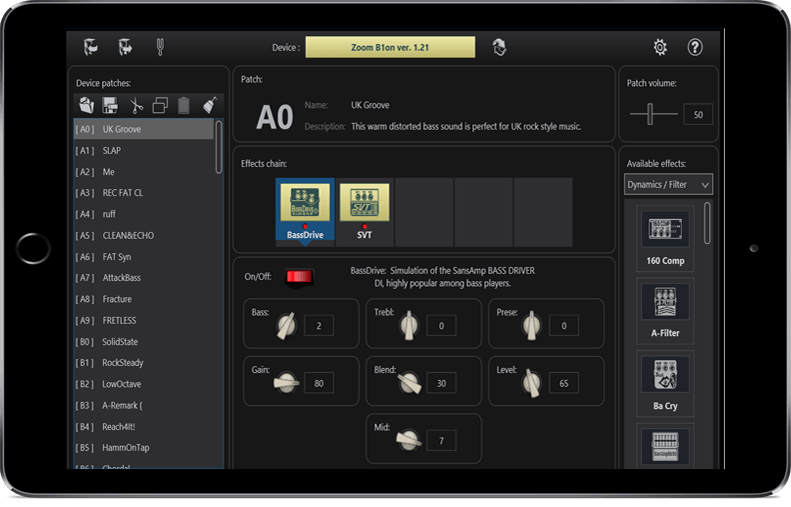Click the save patch floppy disk icon
Image resolution: width=791 pixels, height=507 pixels.
click(111, 105)
